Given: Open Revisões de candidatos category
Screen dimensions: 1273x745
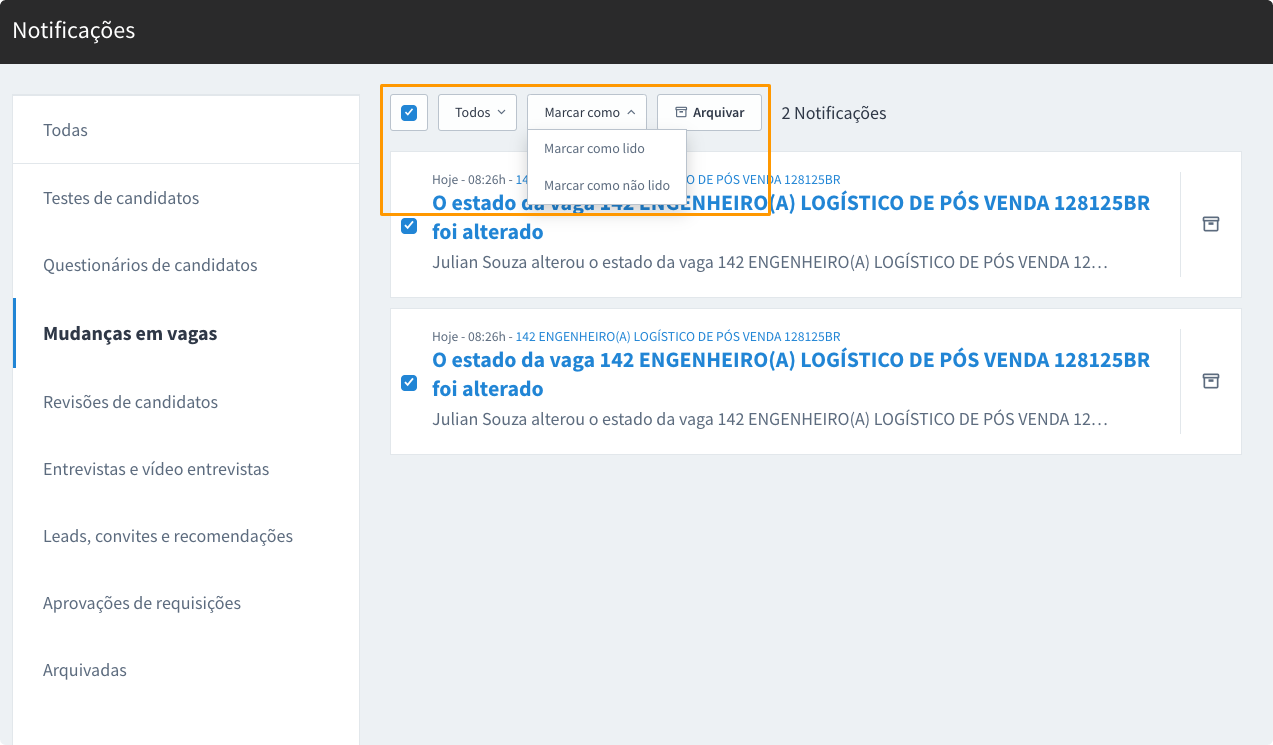Looking at the screenshot, I should click(x=130, y=402).
